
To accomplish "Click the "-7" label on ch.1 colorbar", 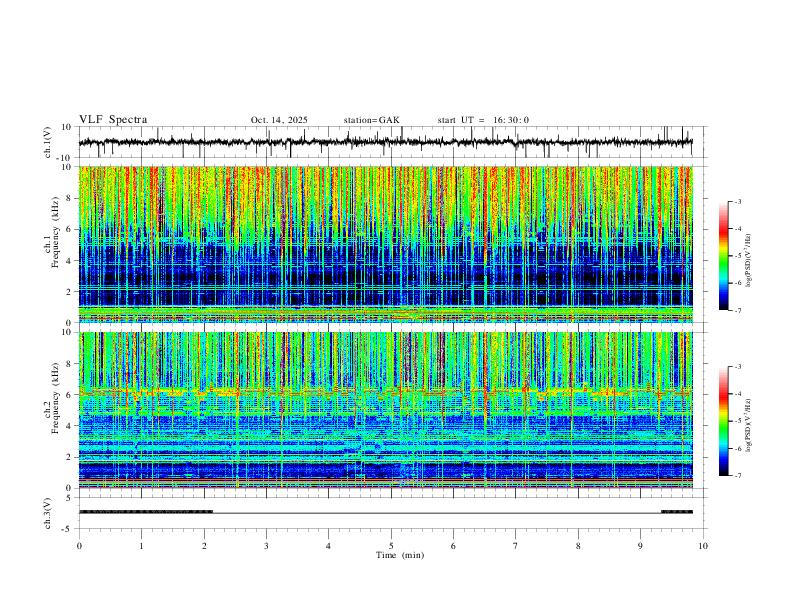I will tap(737, 310).
